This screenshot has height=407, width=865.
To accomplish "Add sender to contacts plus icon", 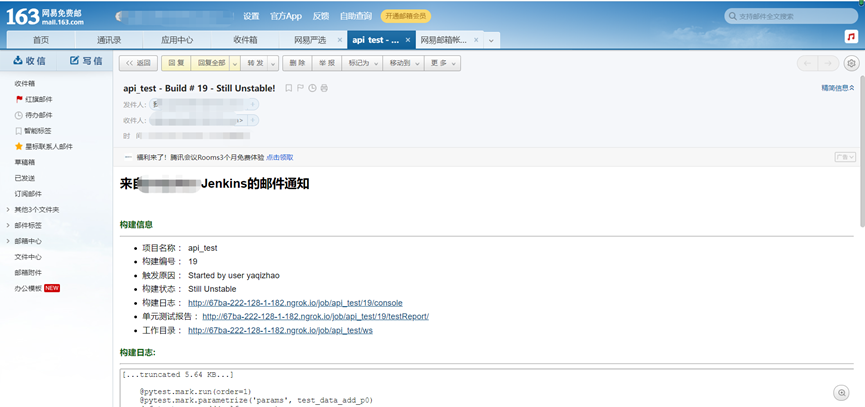I will coord(253,104).
